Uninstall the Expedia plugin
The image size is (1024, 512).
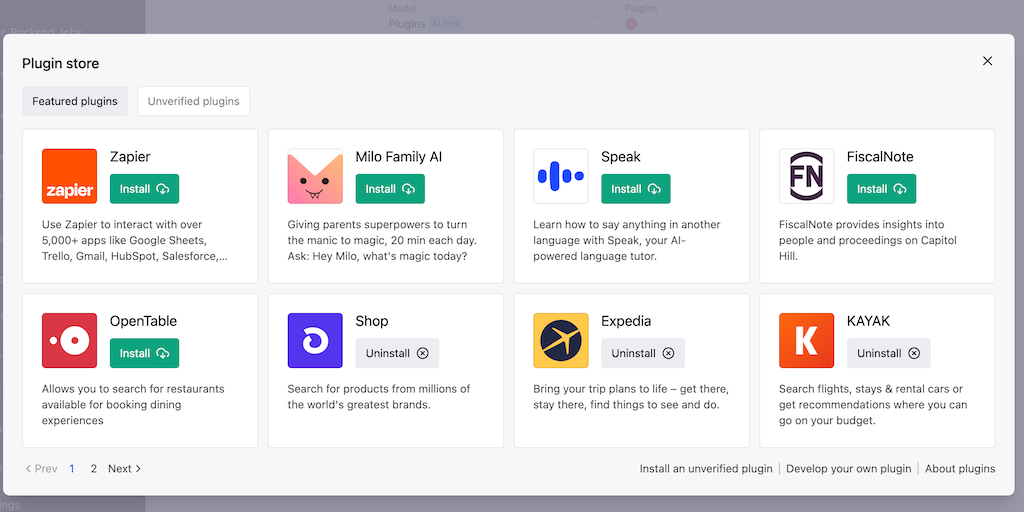click(643, 353)
